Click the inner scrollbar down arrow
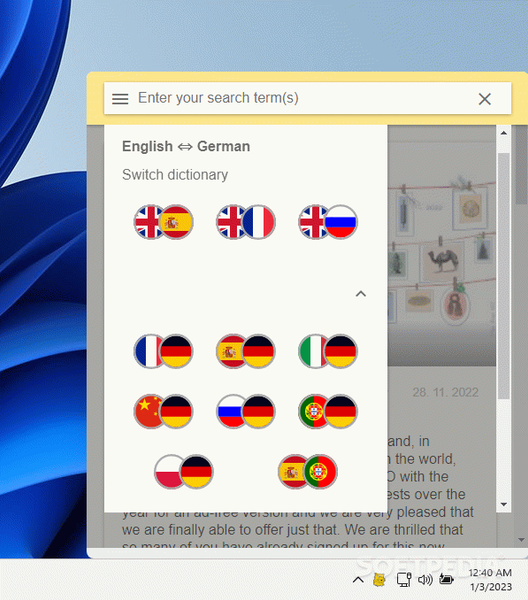Viewport: 528px width, 600px height. (x=504, y=504)
